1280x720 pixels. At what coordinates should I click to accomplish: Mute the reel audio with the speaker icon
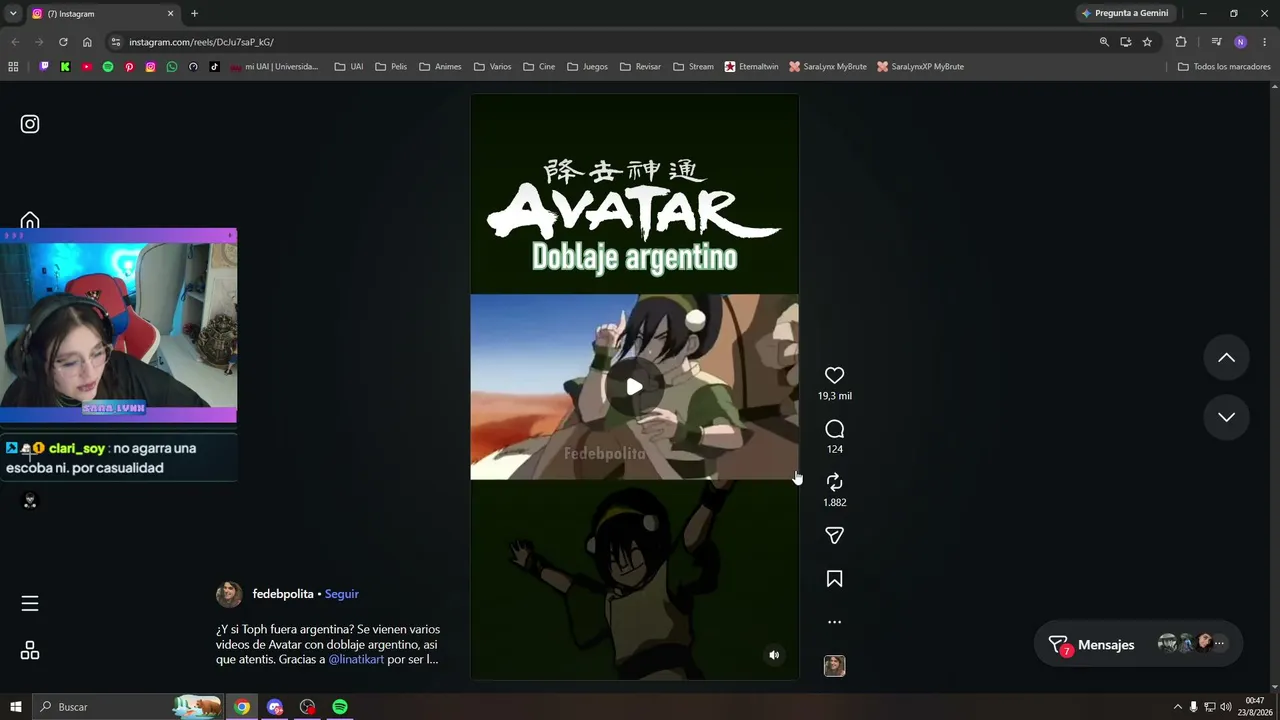[773, 655]
